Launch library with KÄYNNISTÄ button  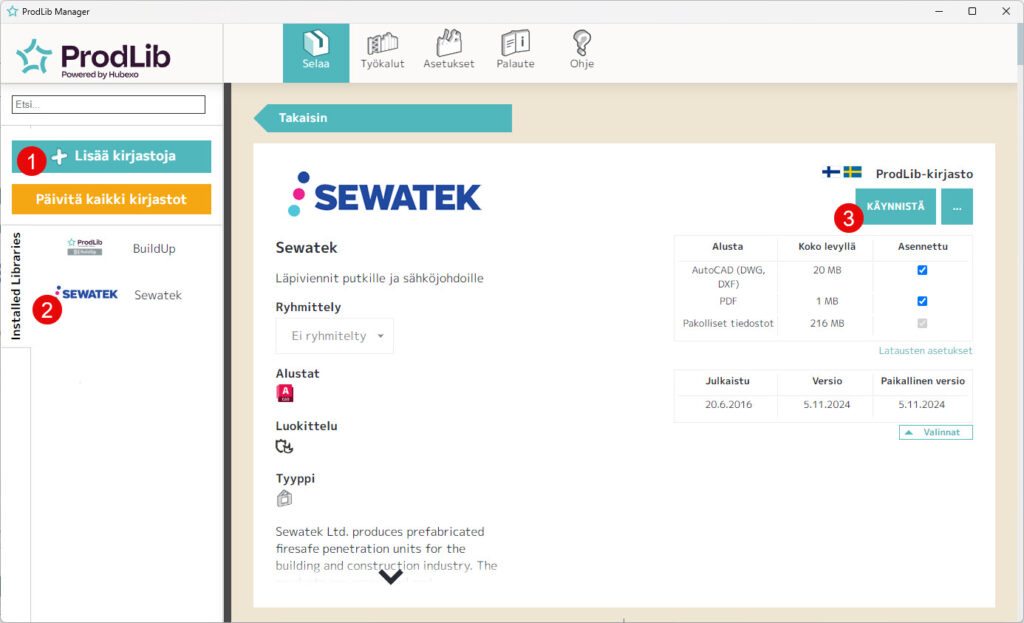coord(895,206)
